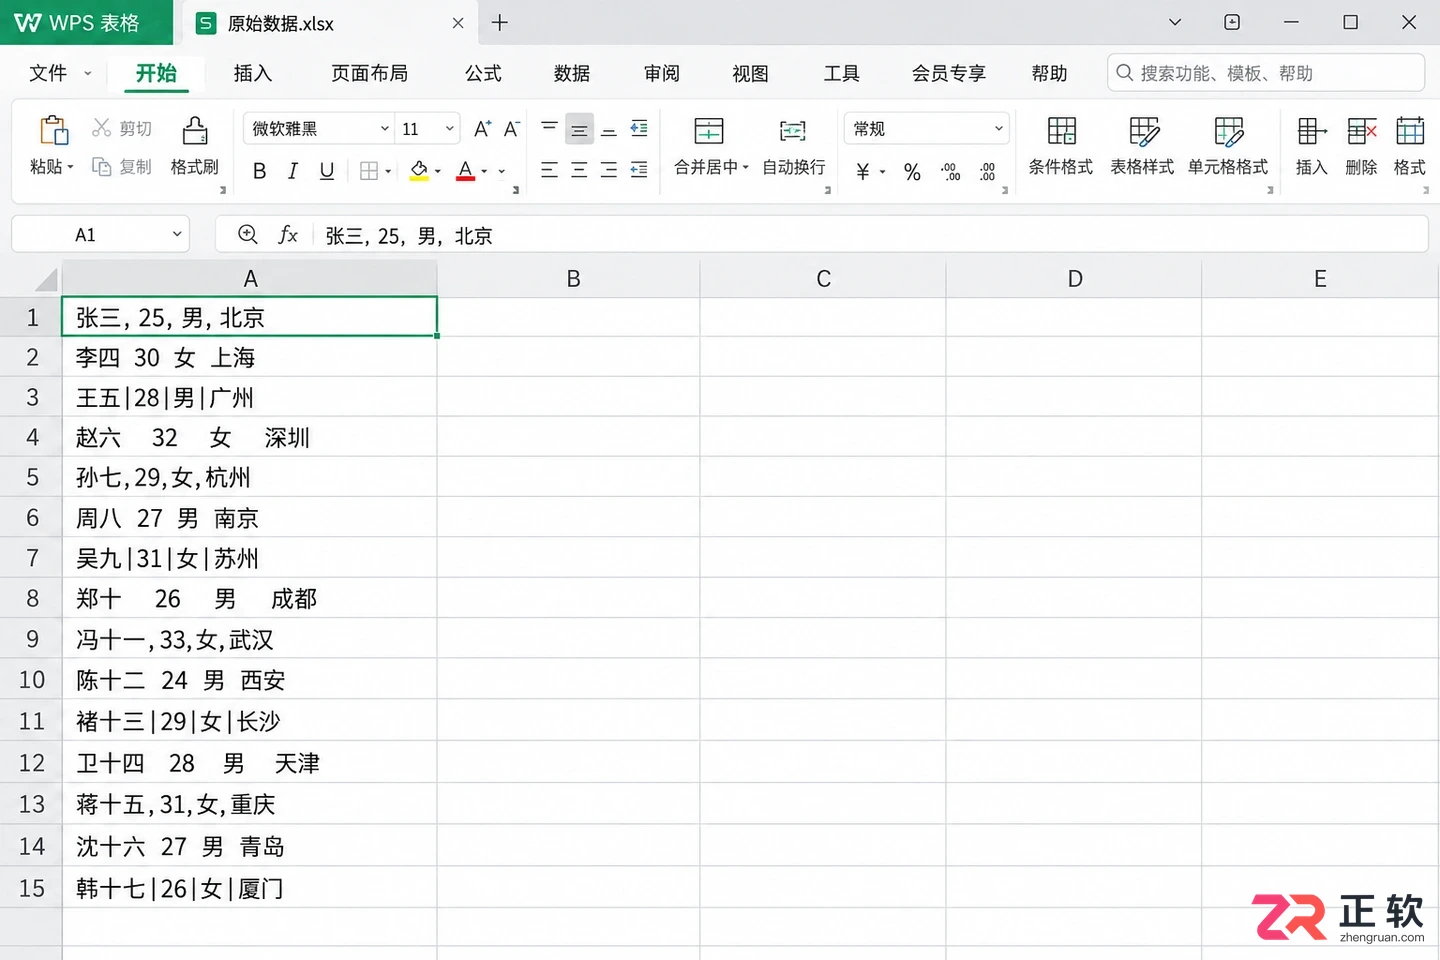Click the select-all corner triangle
The image size is (1440, 960).
[x=46, y=279]
